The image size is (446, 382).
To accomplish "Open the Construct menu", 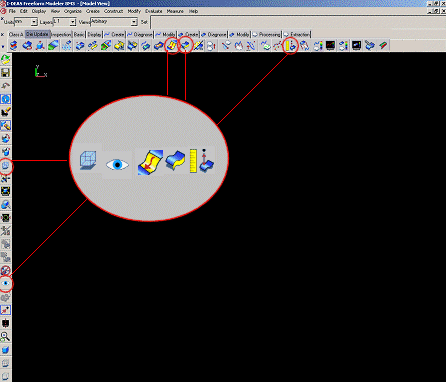I will point(113,11).
